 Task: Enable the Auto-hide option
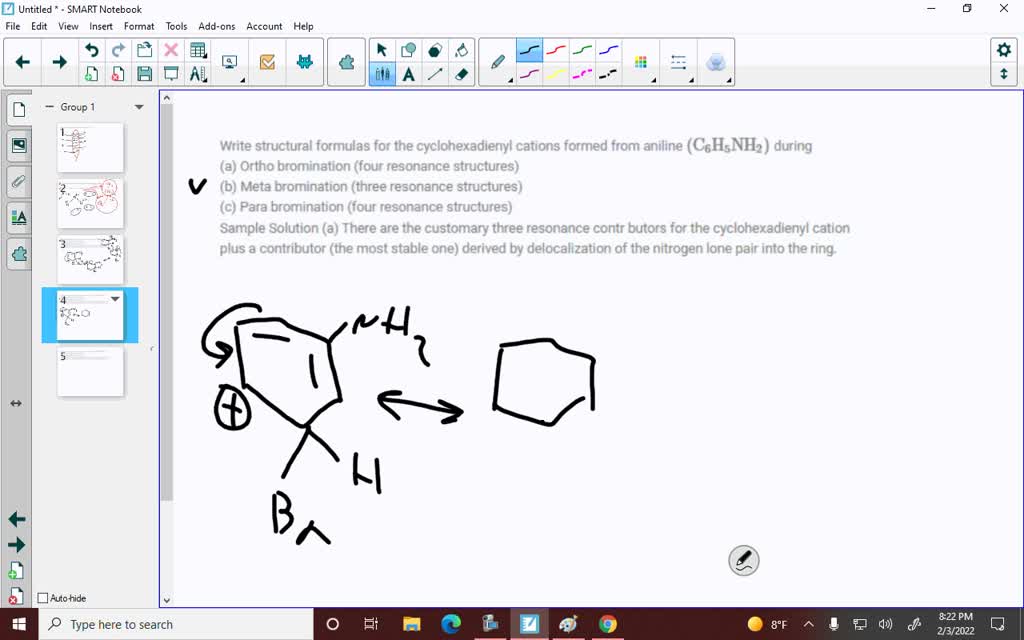point(45,598)
